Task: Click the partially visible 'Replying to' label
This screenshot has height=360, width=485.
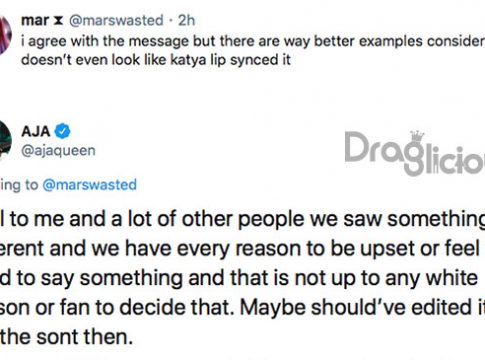Action: [19, 185]
